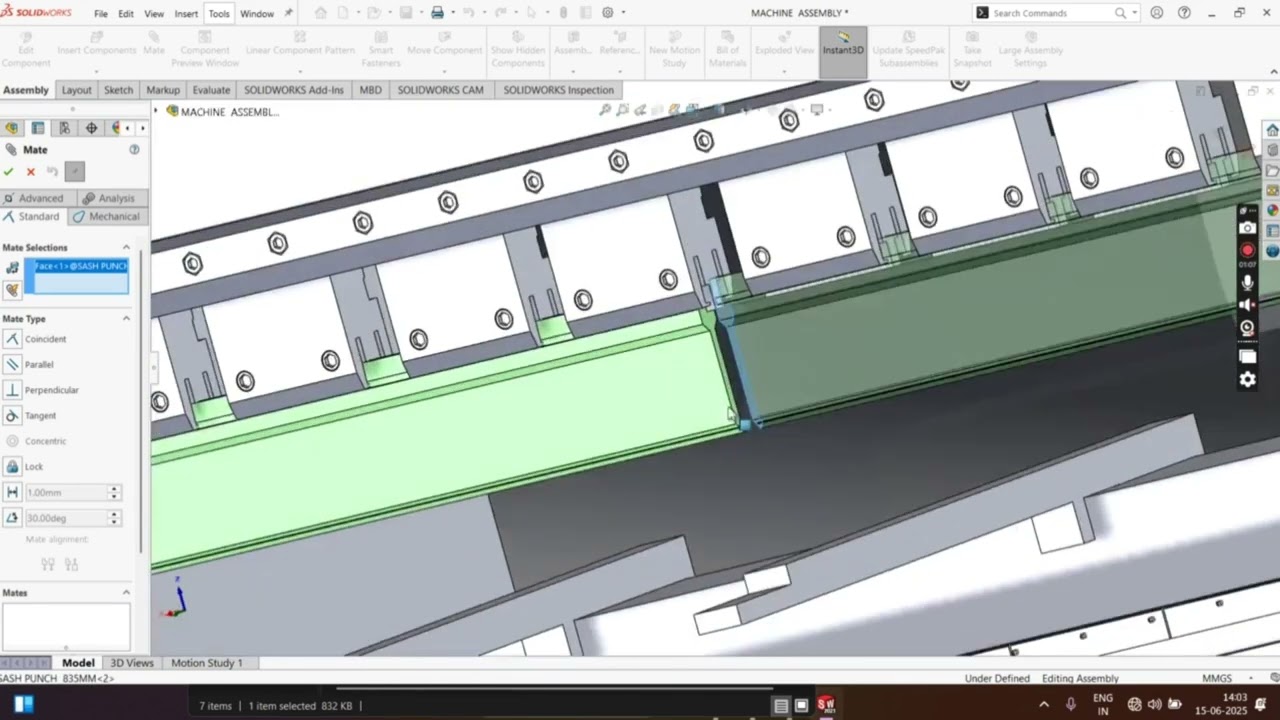
Task: Open the Linear Component Pattern dropdown arrow
Action: pyautogui.click(x=300, y=72)
